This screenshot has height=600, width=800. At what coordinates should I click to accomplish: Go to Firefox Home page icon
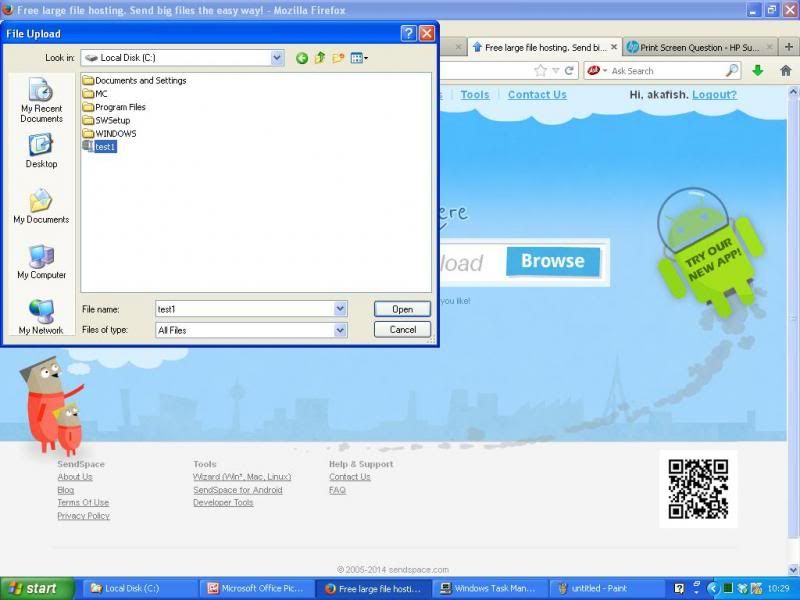(x=786, y=71)
